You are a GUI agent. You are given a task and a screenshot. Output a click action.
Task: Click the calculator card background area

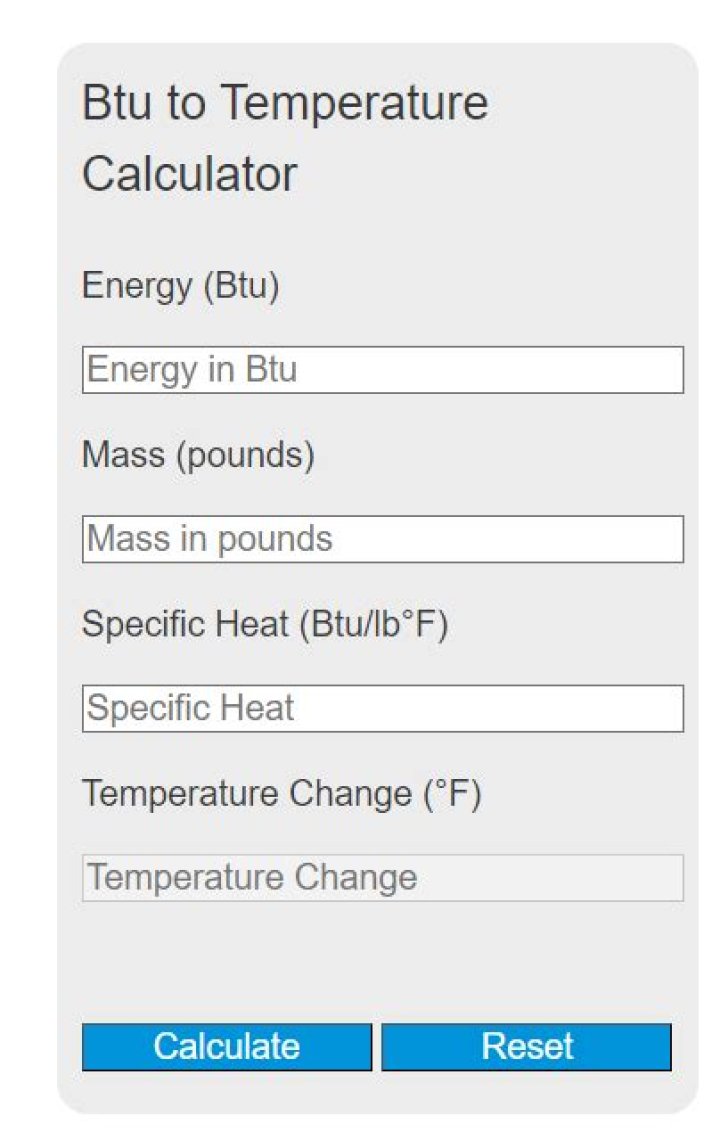coord(380,965)
